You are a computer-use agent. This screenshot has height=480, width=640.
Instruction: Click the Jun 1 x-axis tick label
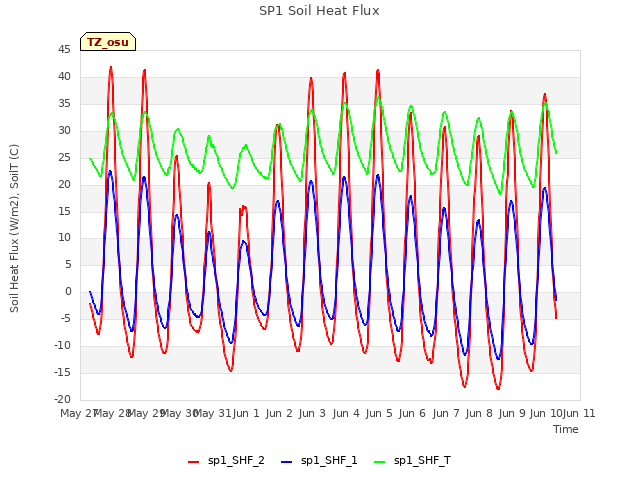click(246, 413)
